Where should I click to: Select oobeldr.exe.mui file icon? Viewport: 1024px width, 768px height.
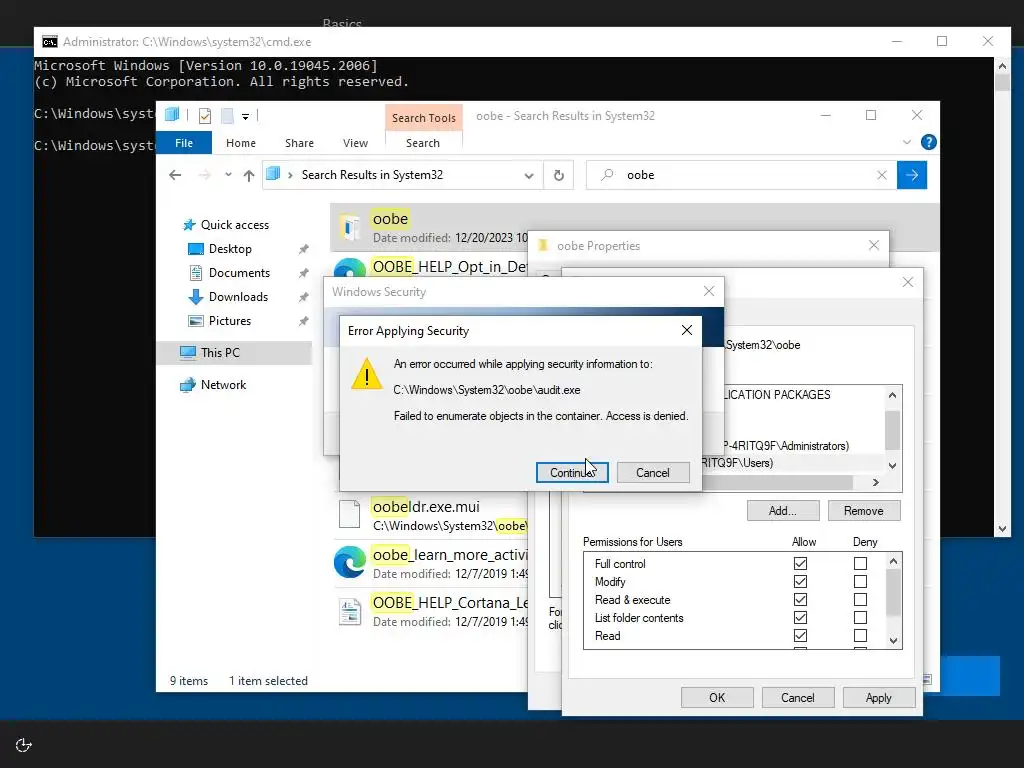[349, 514]
